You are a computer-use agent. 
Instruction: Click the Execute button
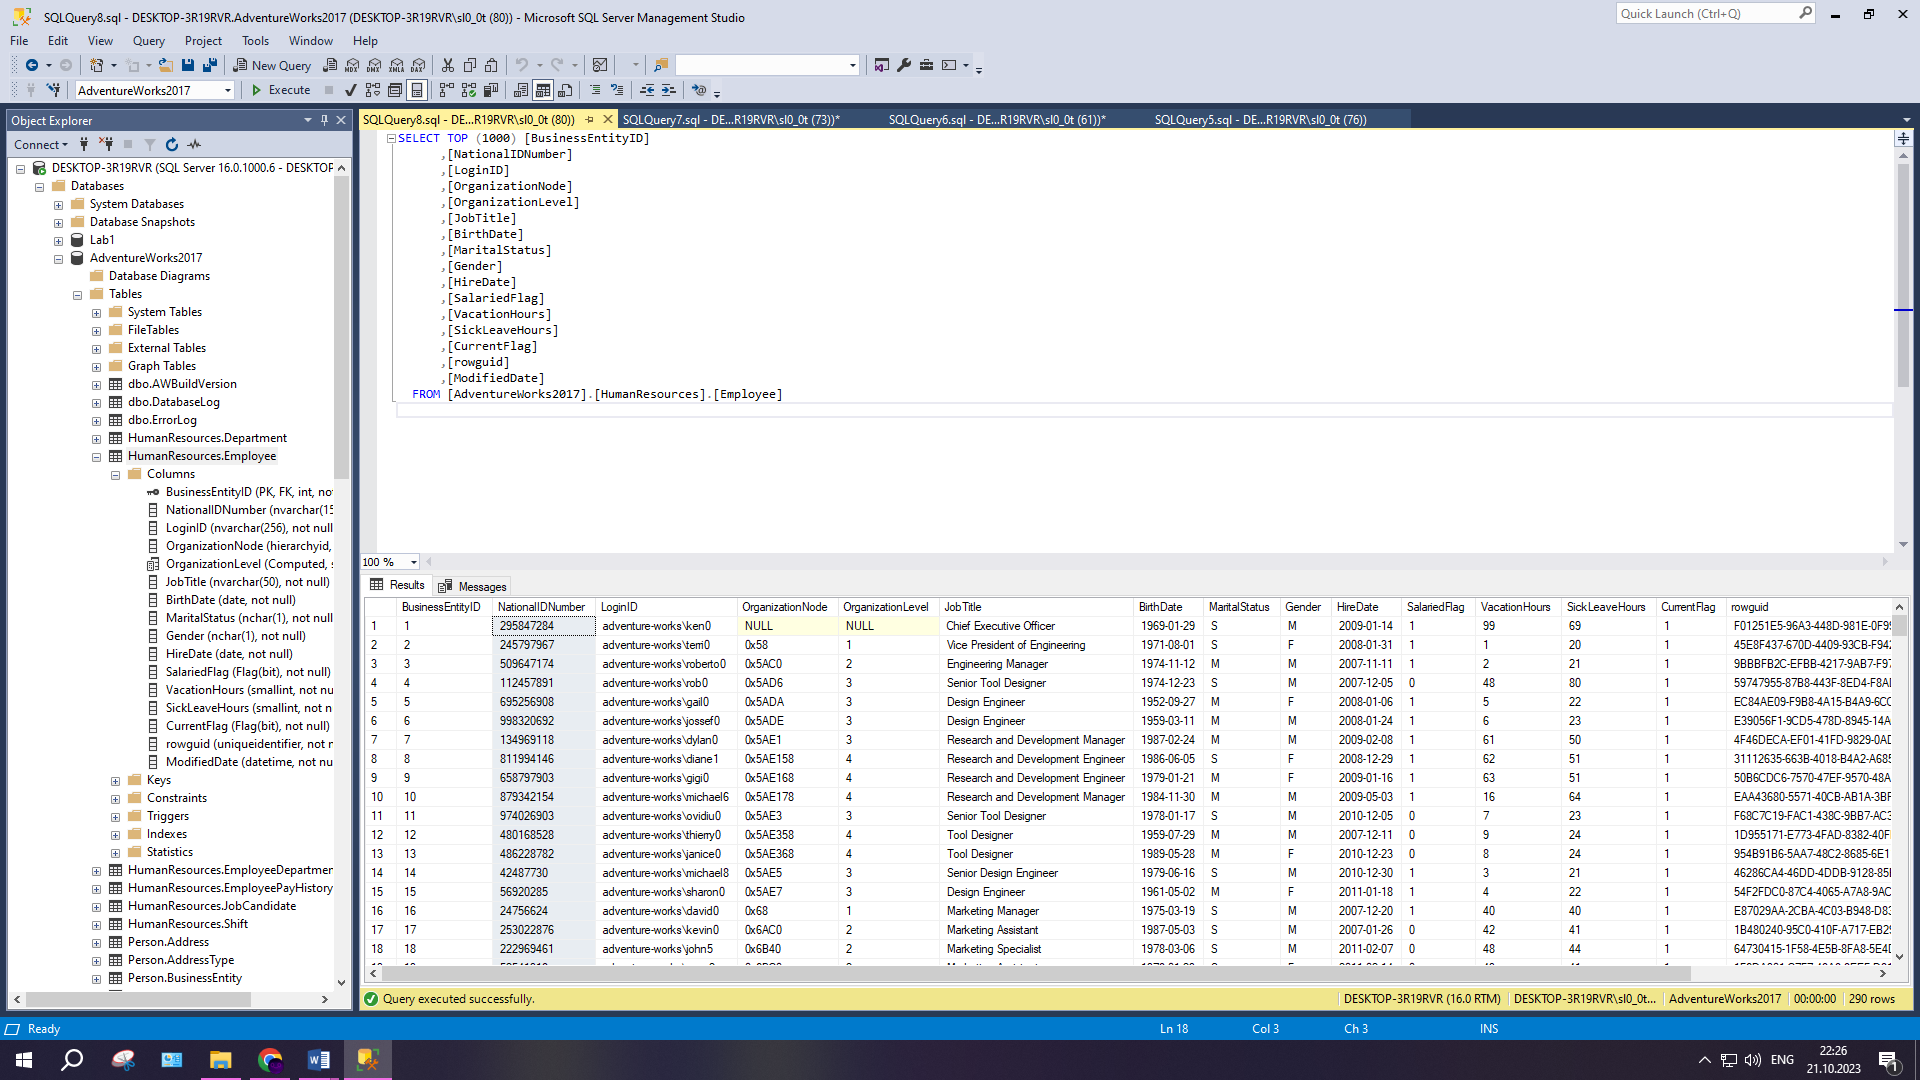(x=281, y=91)
